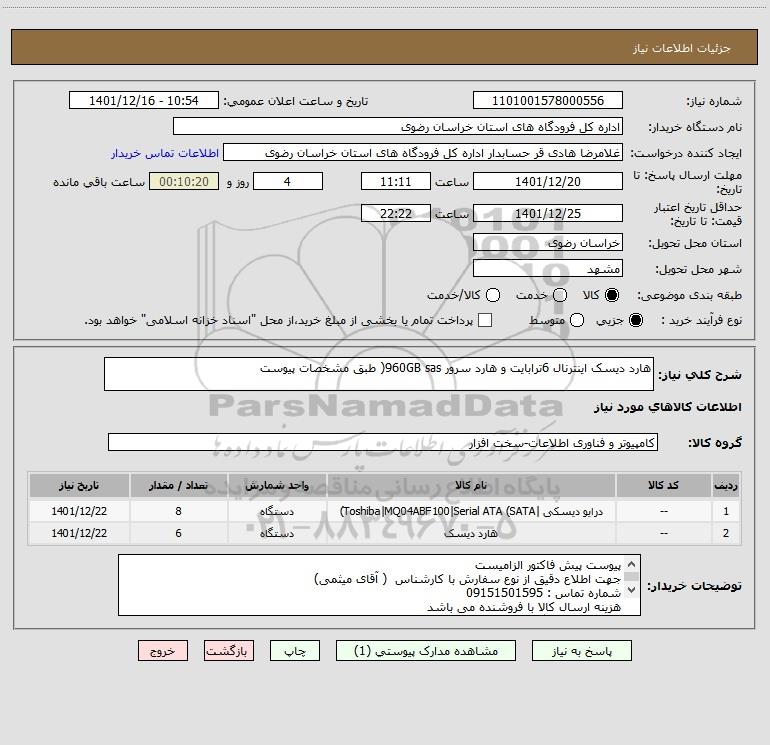This screenshot has width=770, height=745.
Task: Click the goods group field کامپیوتر و فناوری اطلاعات
Action: [383, 442]
